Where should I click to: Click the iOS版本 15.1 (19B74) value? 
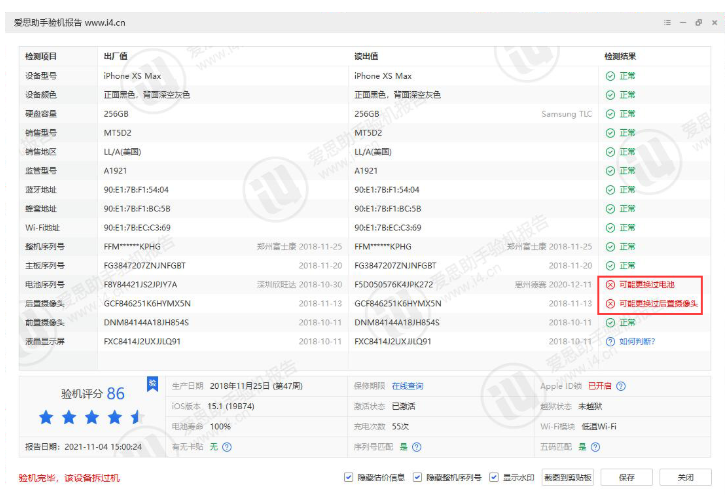(x=231, y=407)
